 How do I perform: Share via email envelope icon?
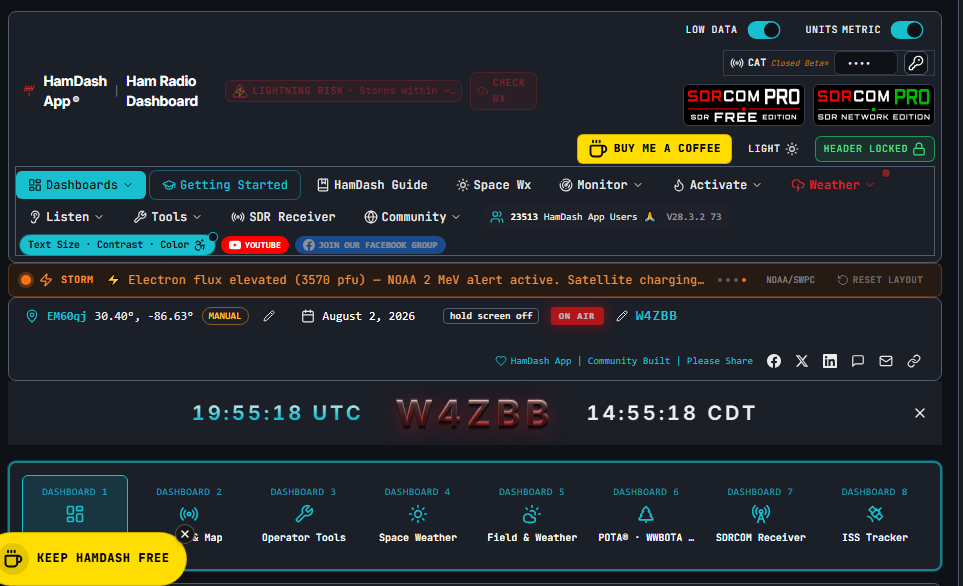886,361
